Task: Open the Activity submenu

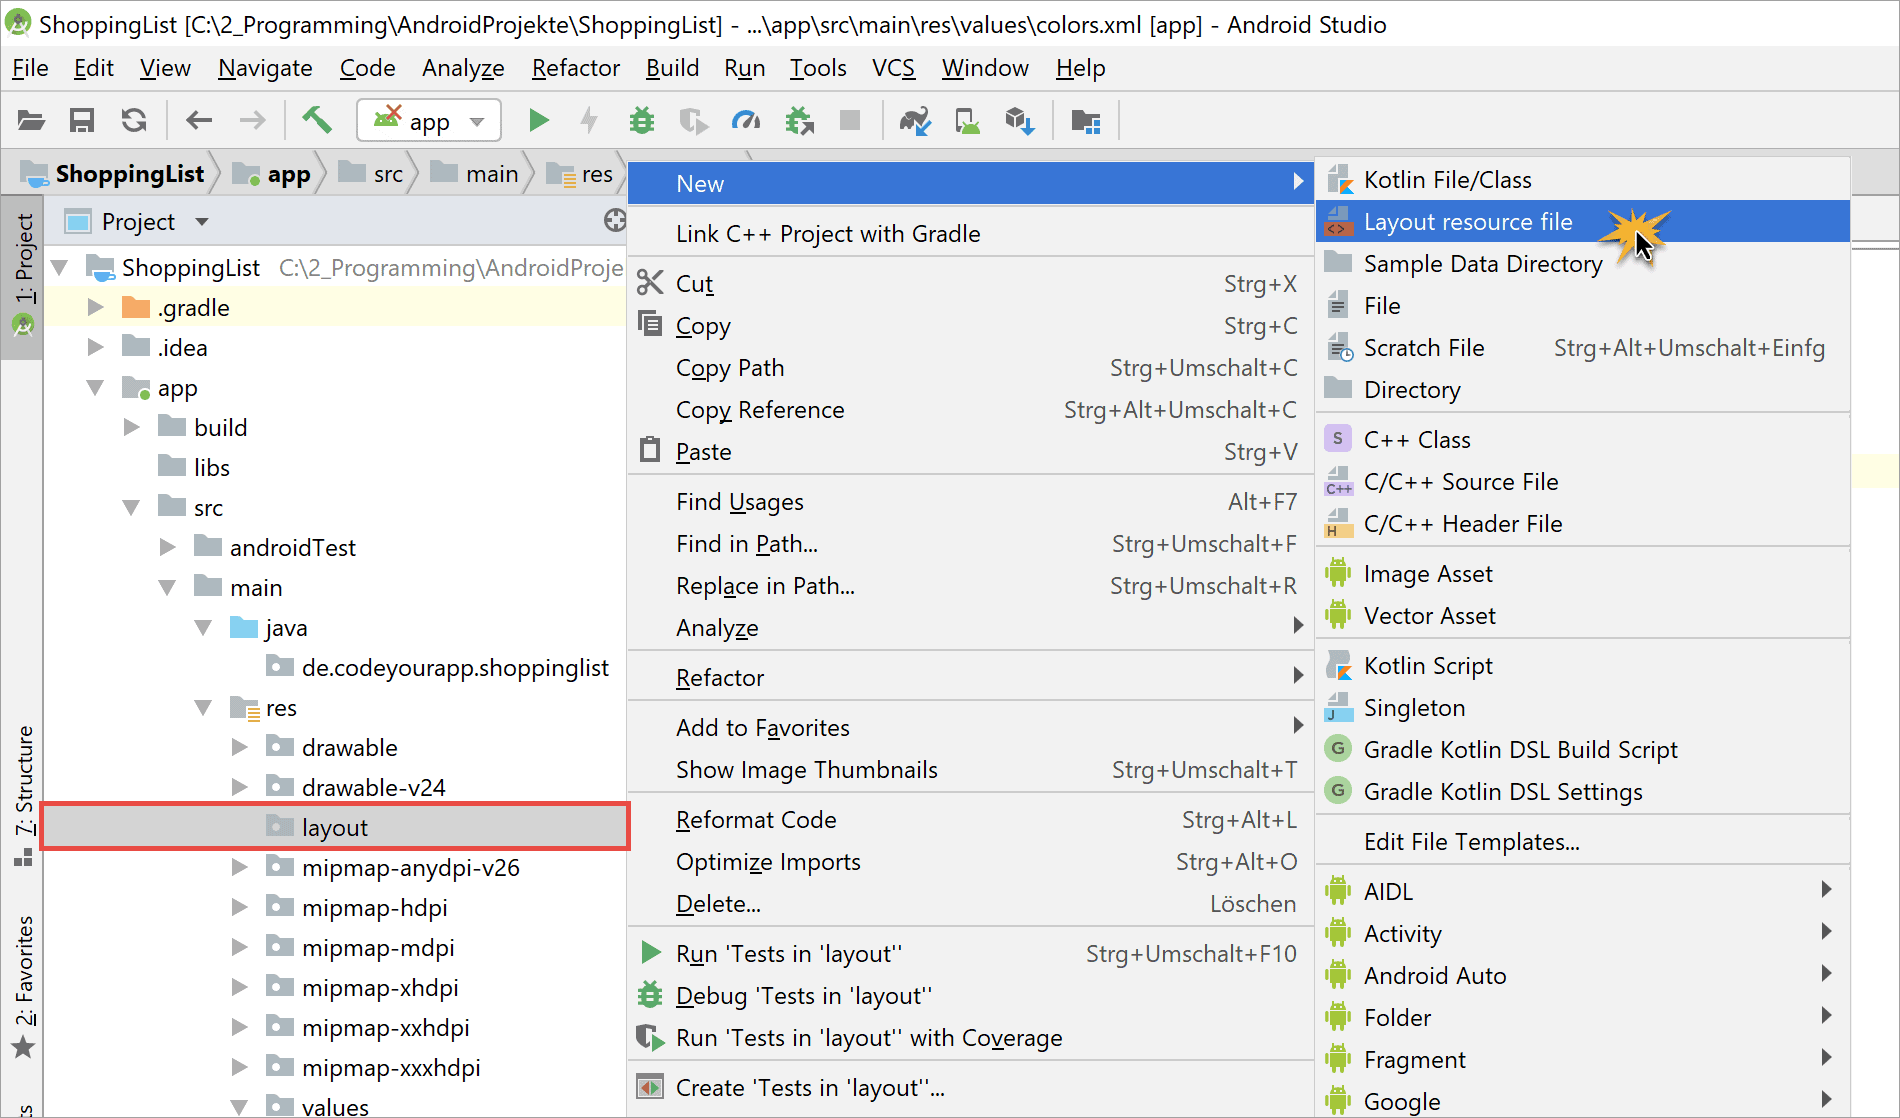Action: point(1583,934)
